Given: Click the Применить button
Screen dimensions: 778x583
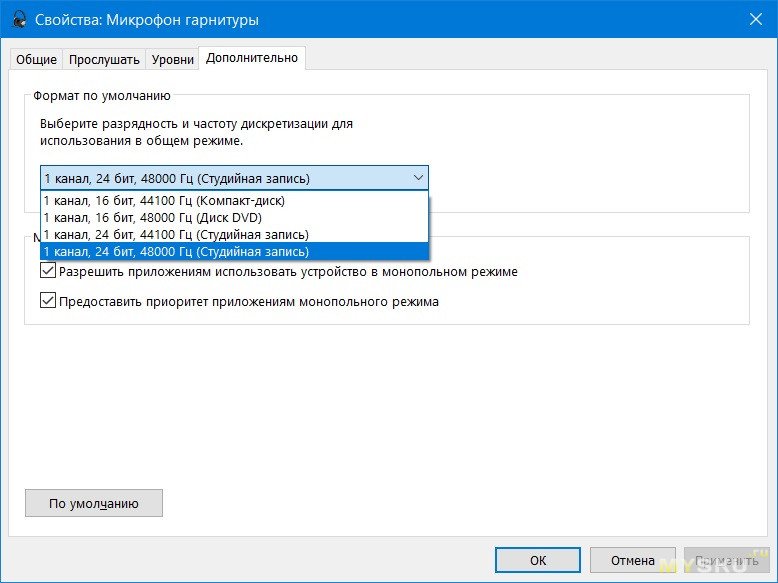Looking at the screenshot, I should coord(722,560).
